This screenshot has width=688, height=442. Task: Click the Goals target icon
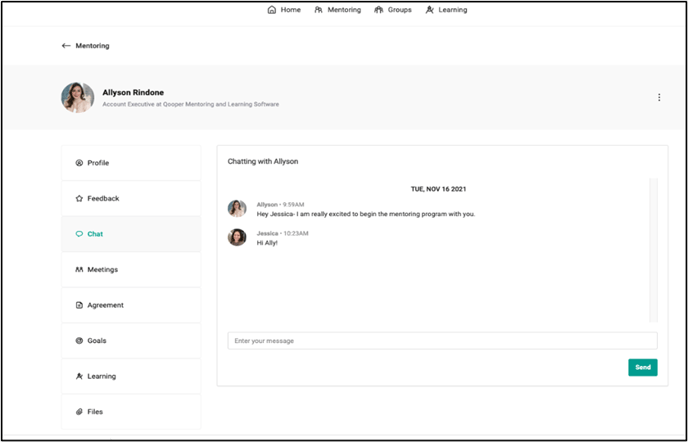pos(79,341)
